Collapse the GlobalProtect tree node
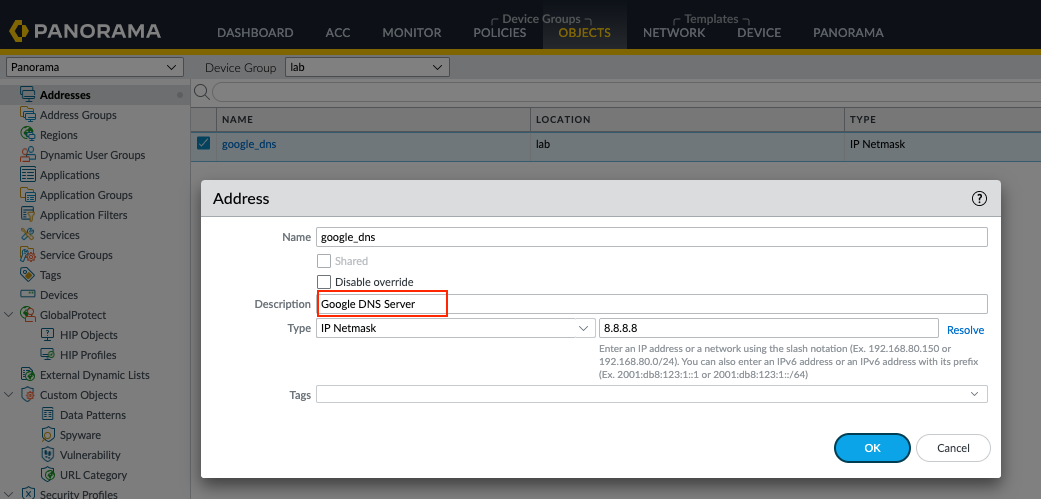The width and height of the screenshot is (1041, 499). point(9,314)
